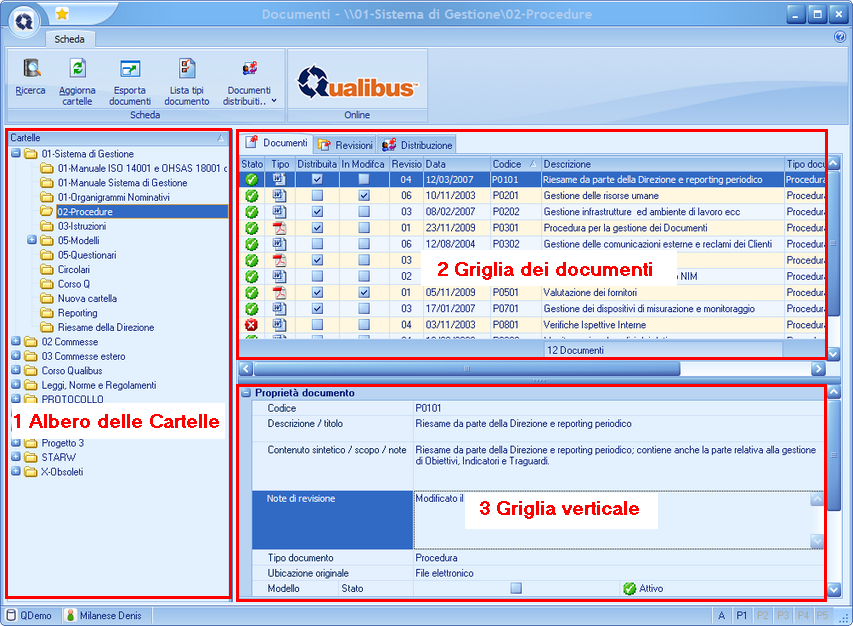Click the Ricerca search icon
This screenshot has width=853, height=626.
pos(31,69)
